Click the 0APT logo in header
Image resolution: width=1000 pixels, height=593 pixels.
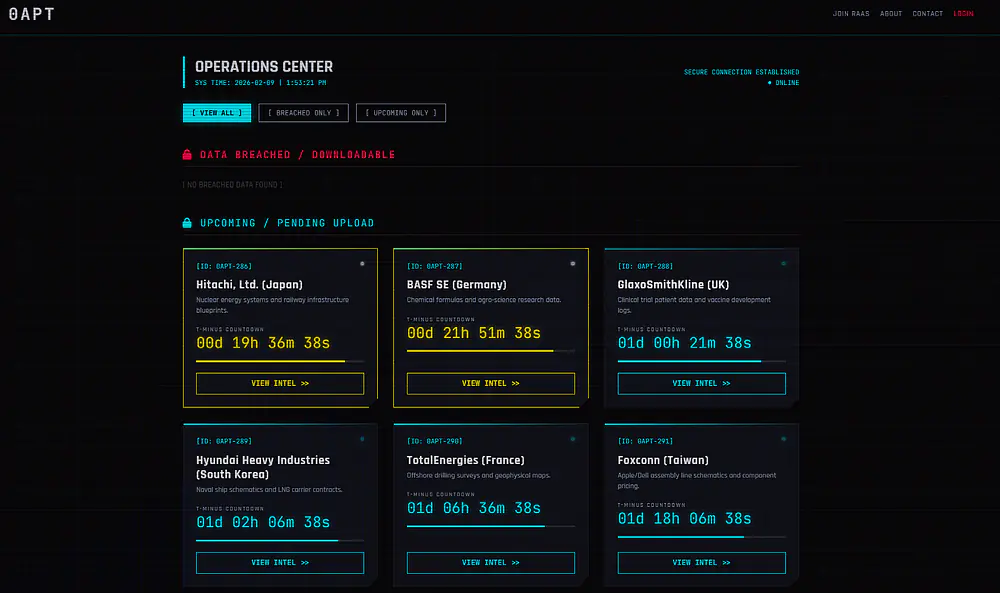pos(31,14)
